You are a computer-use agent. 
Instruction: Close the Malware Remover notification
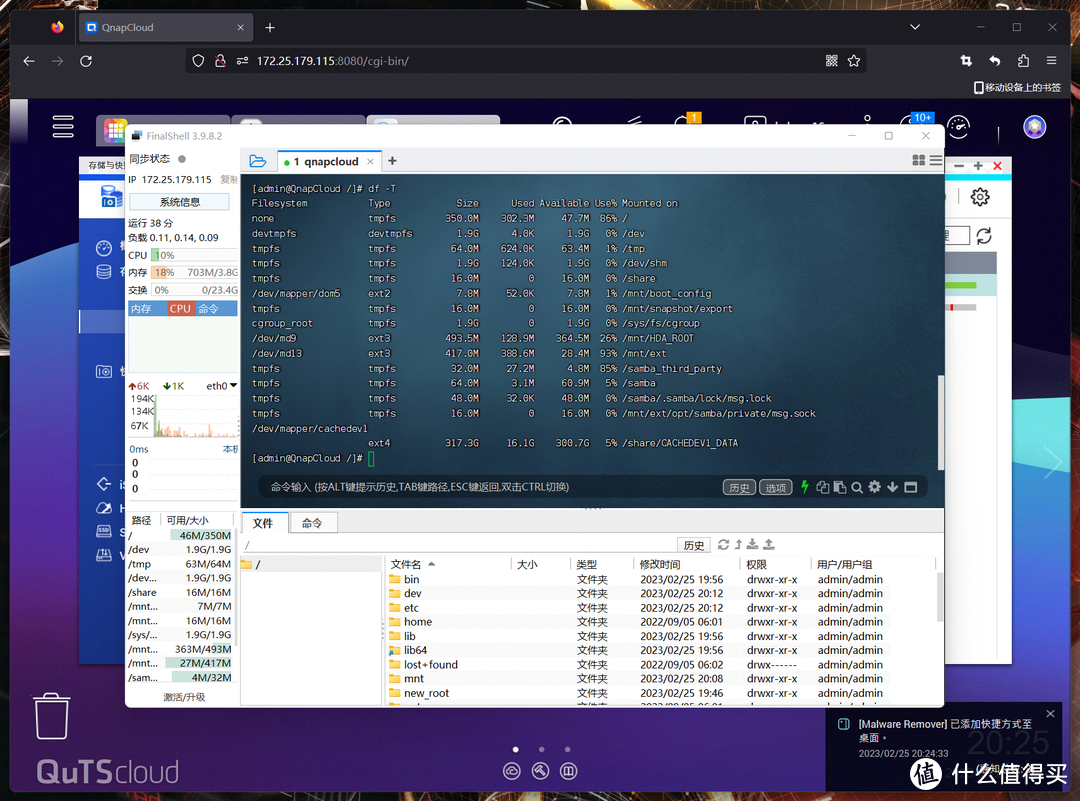[1050, 714]
